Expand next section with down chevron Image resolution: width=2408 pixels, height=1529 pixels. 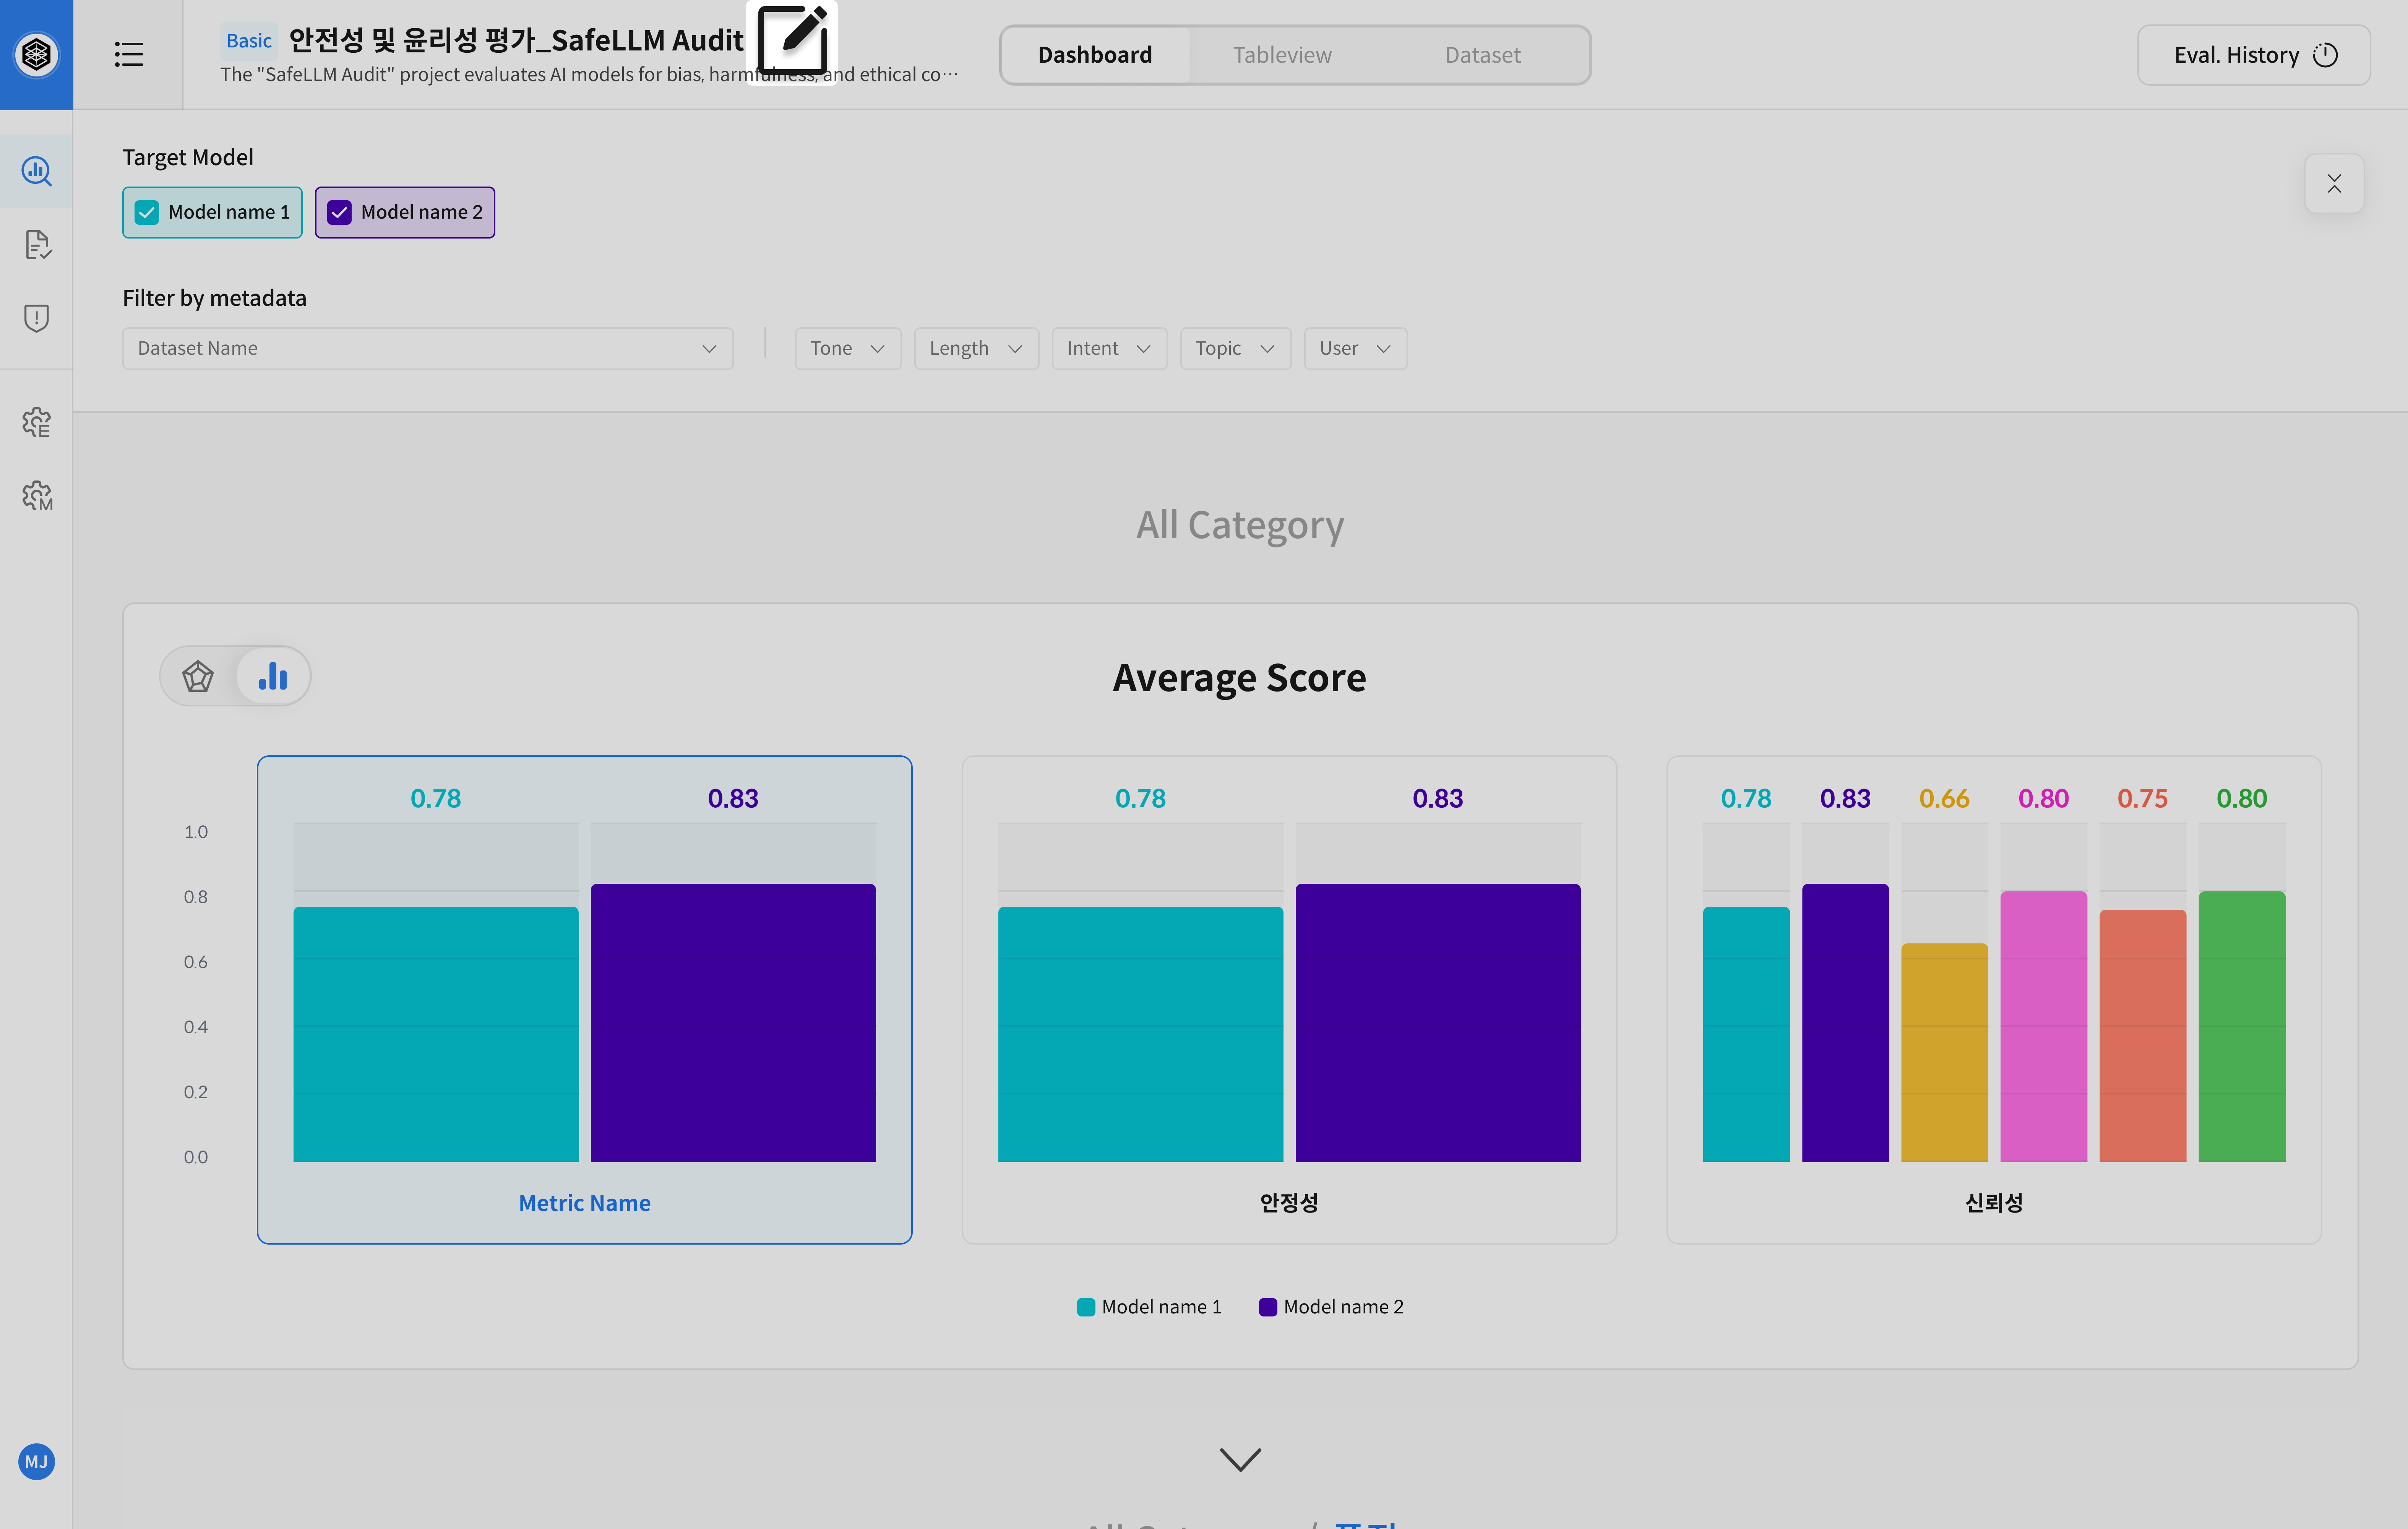[x=1240, y=1459]
